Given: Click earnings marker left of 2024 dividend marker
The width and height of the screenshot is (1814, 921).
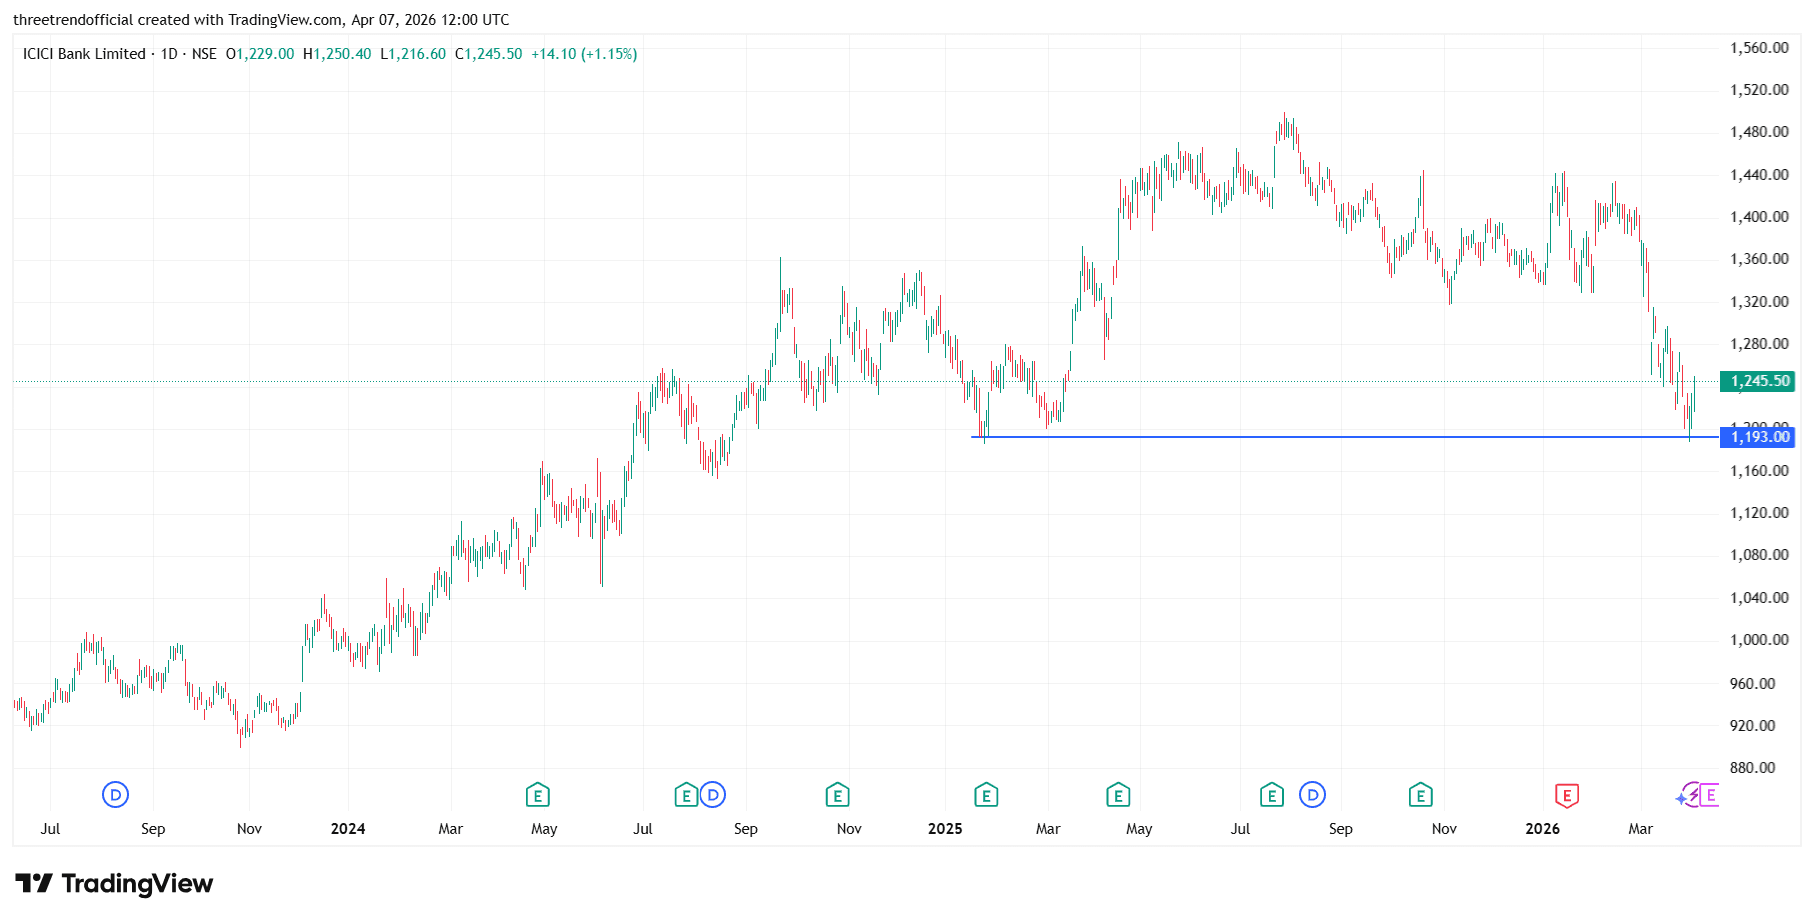Looking at the screenshot, I should pos(686,795).
